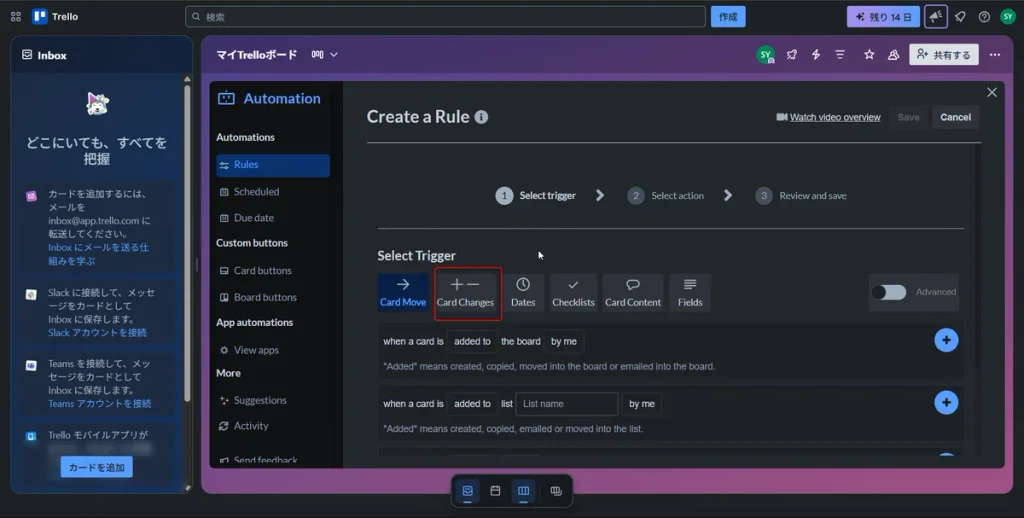
Task: Add the 'added to list' trigger
Action: click(946, 402)
